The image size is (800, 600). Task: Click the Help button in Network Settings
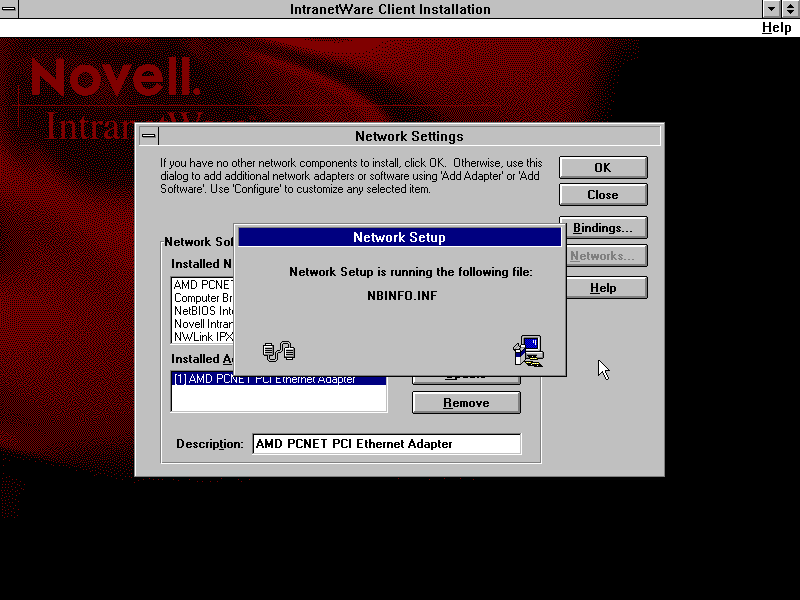[x=606, y=288]
